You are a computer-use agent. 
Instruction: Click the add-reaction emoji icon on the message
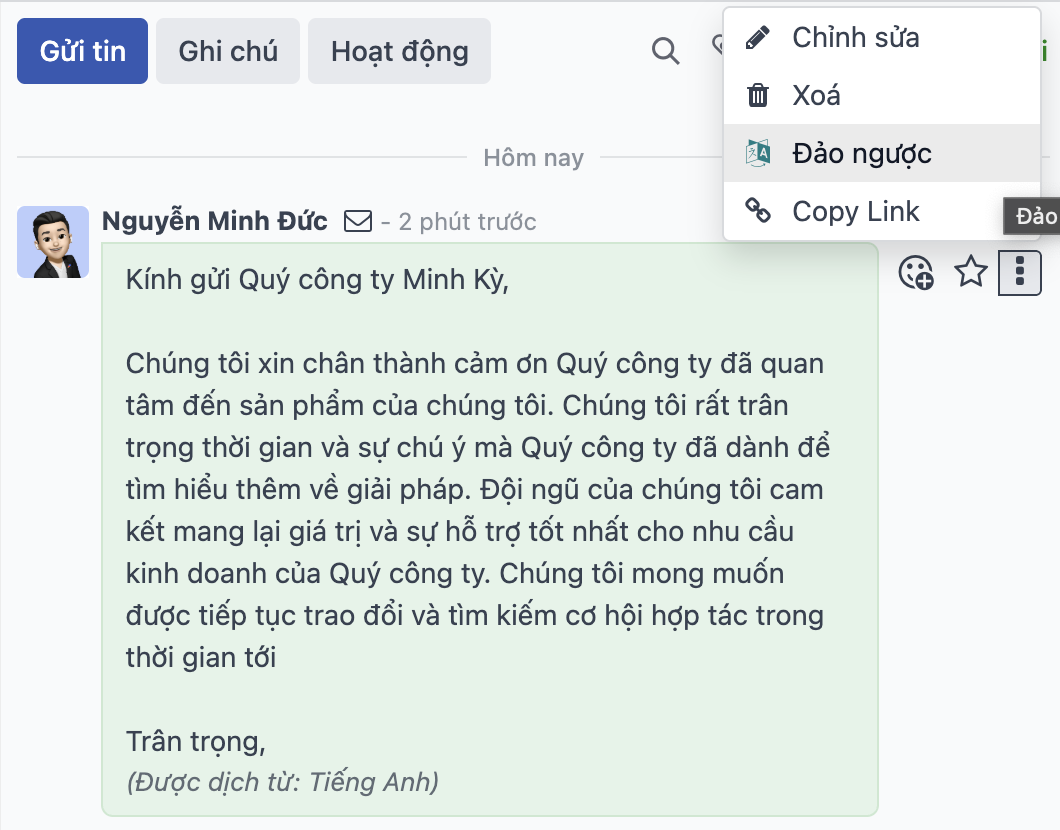point(916,271)
